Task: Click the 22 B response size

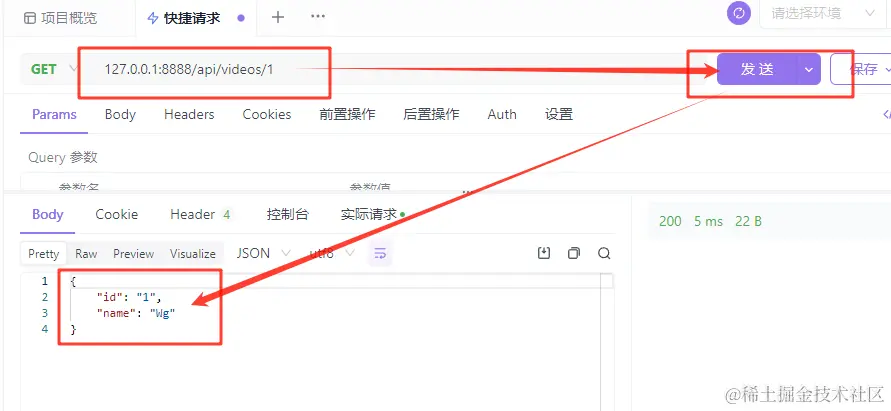Action: click(748, 221)
